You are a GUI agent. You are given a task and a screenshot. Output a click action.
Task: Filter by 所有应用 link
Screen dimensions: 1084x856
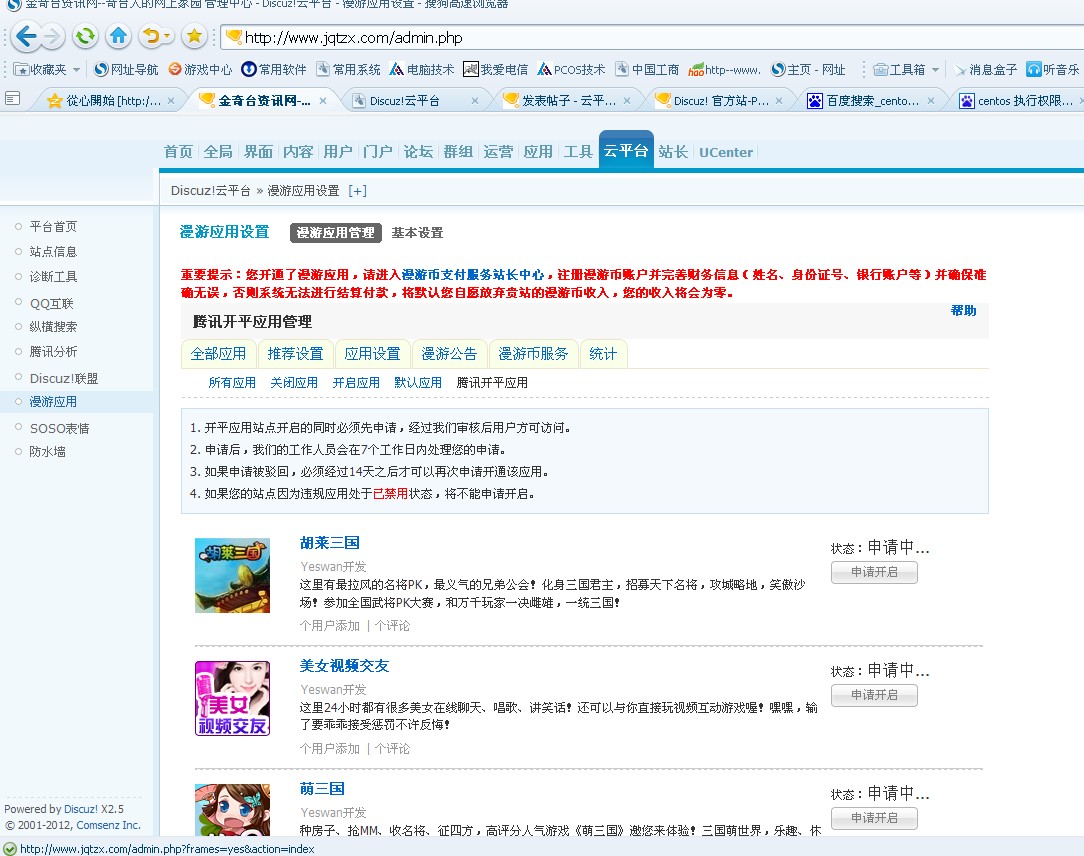pos(232,383)
